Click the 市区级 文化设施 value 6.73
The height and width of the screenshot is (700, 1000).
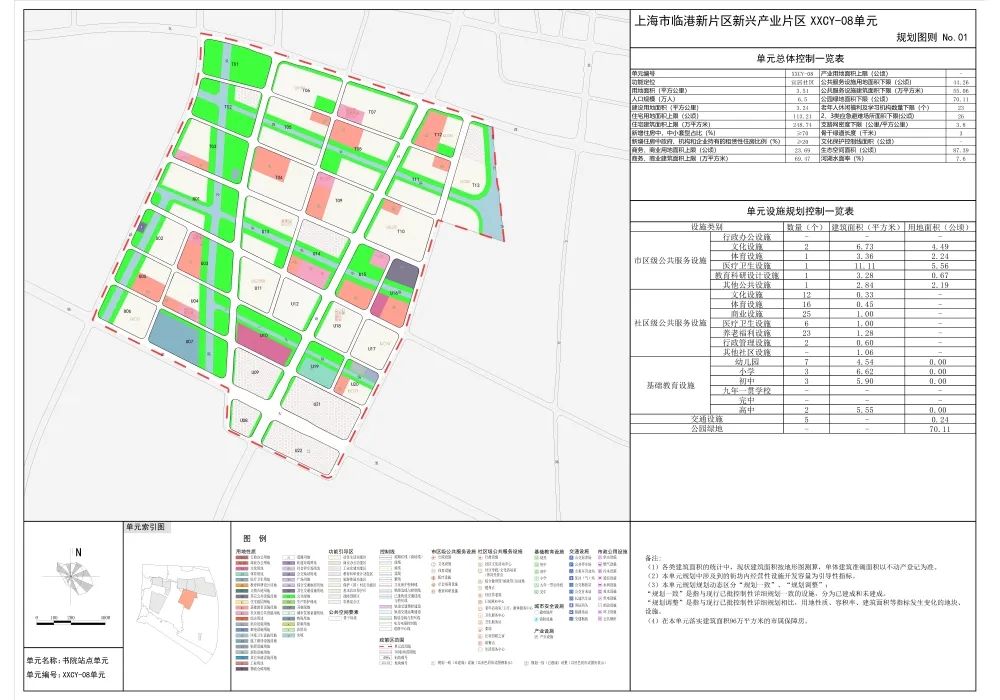tap(865, 247)
